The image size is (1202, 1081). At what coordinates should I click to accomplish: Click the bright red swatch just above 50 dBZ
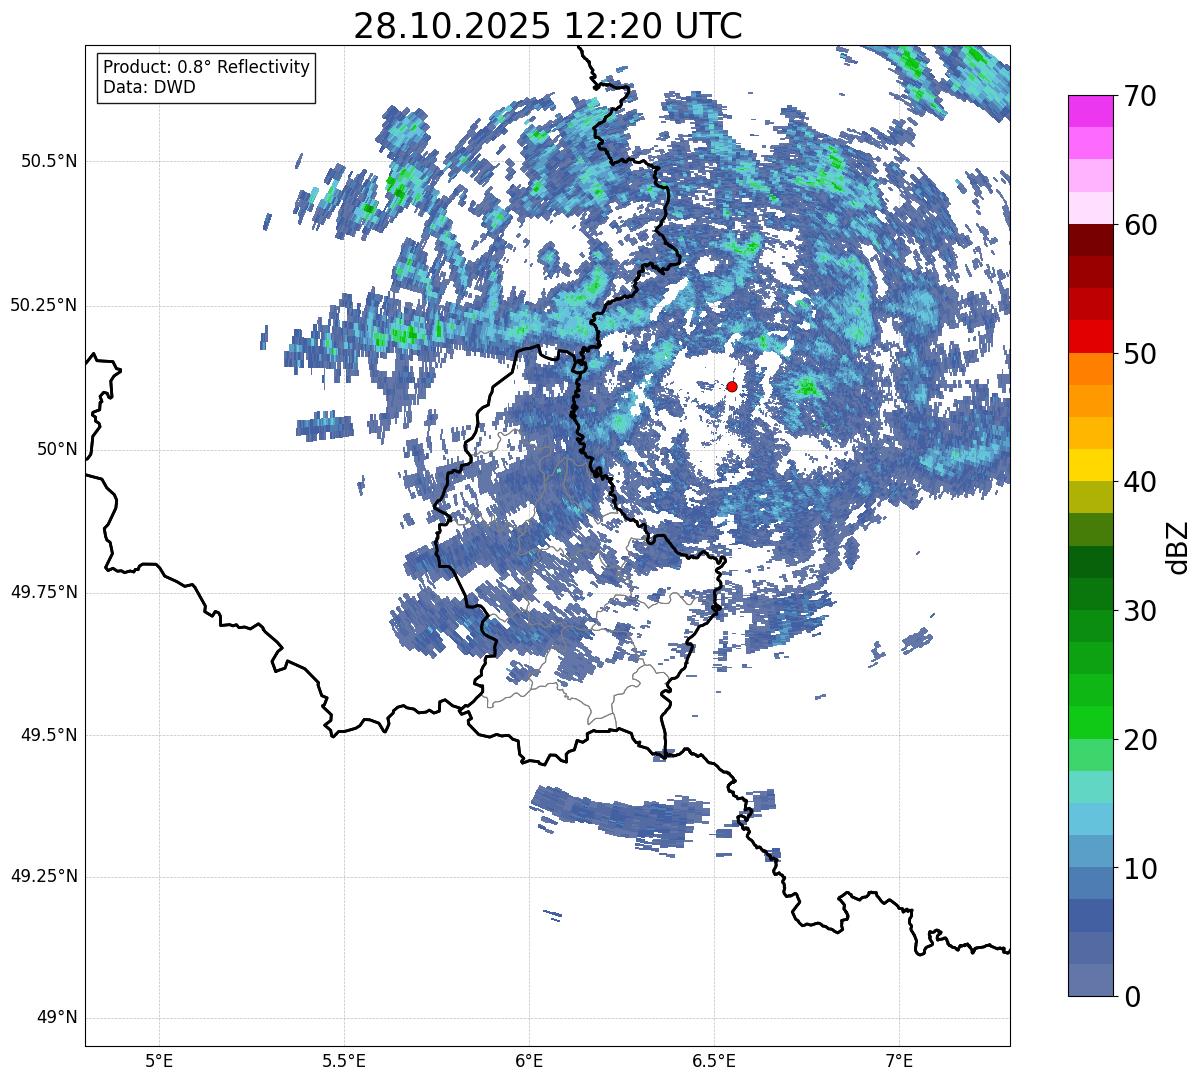(1090, 337)
